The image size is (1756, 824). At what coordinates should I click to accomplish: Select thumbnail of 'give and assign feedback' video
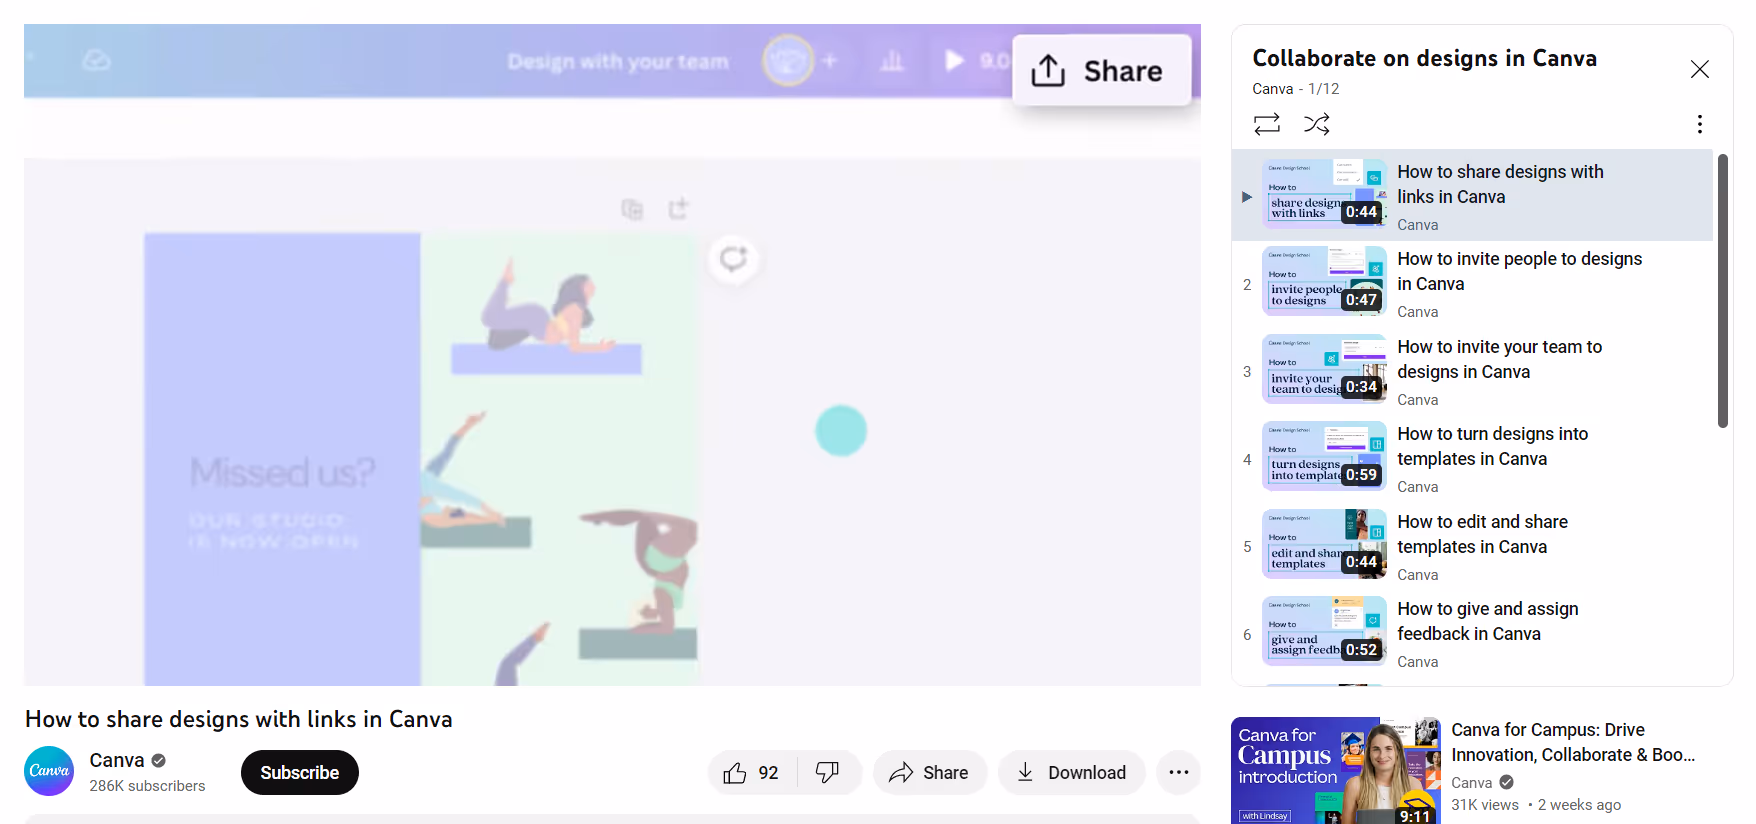click(1324, 631)
